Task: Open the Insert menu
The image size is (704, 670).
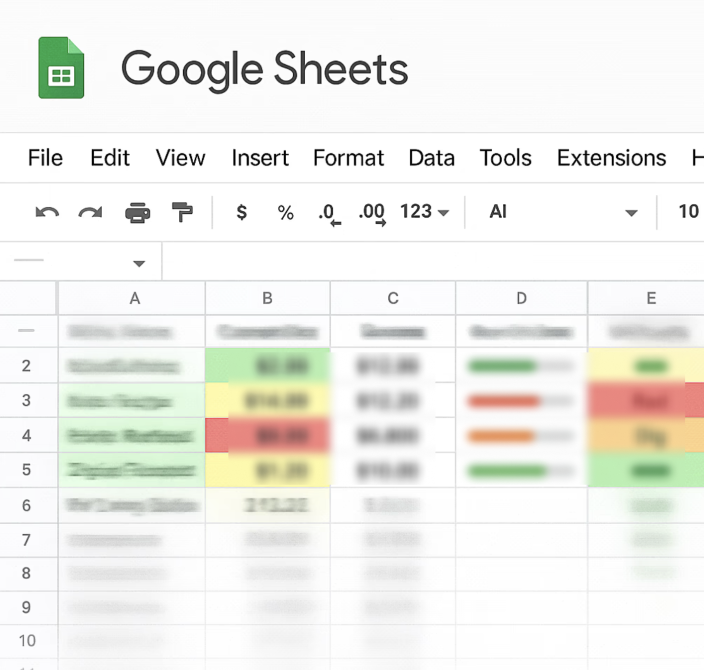Action: tap(260, 158)
